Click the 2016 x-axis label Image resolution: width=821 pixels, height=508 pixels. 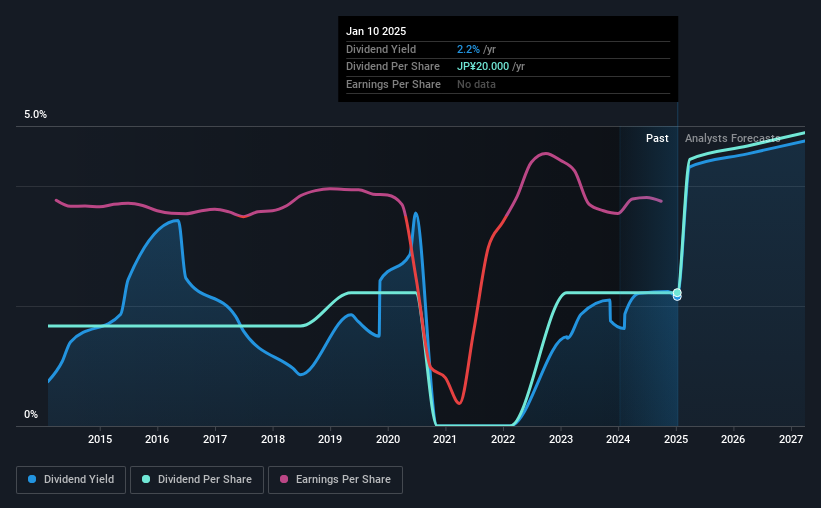point(157,439)
